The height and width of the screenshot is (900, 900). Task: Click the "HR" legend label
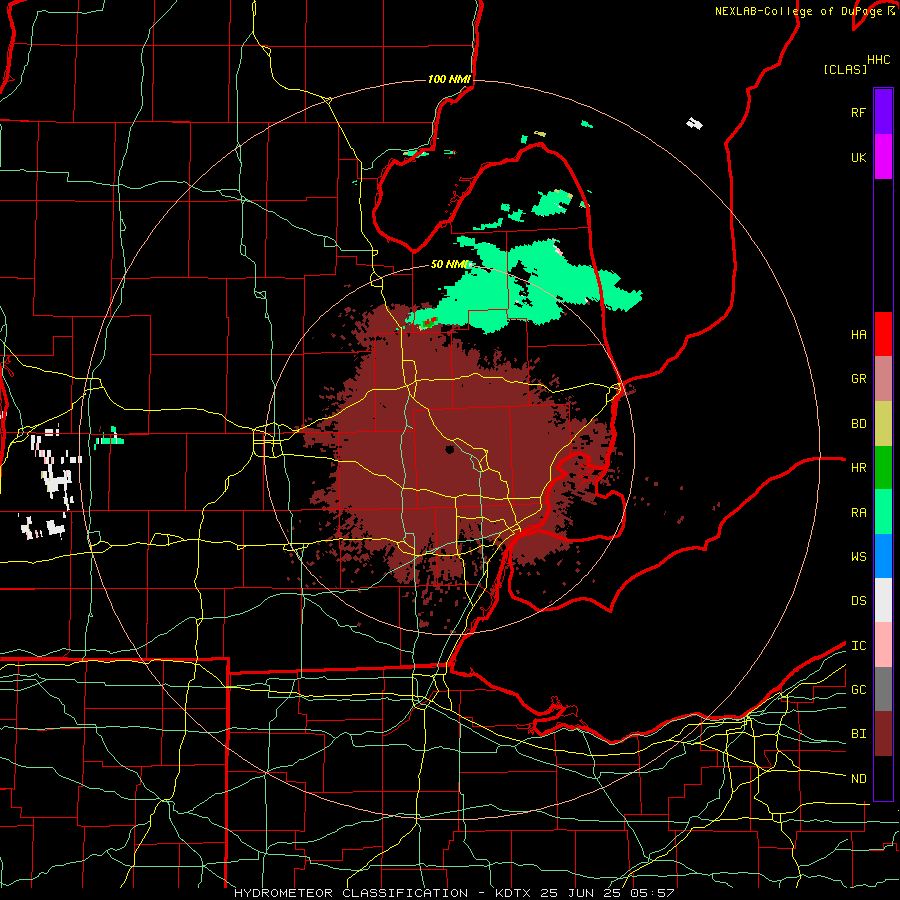(x=858, y=468)
